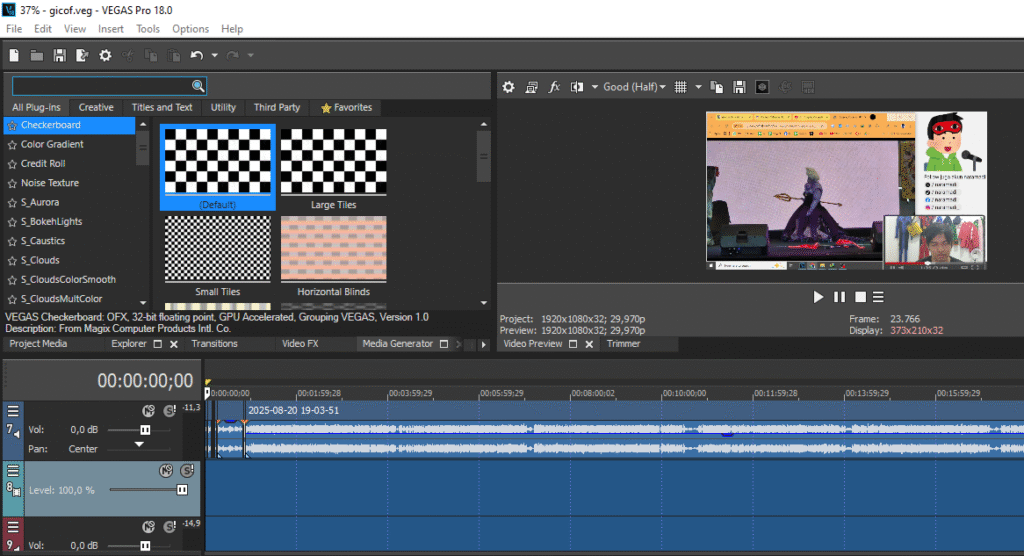
Task: Select S_Caustics in the plug-in list
Action: [43, 240]
